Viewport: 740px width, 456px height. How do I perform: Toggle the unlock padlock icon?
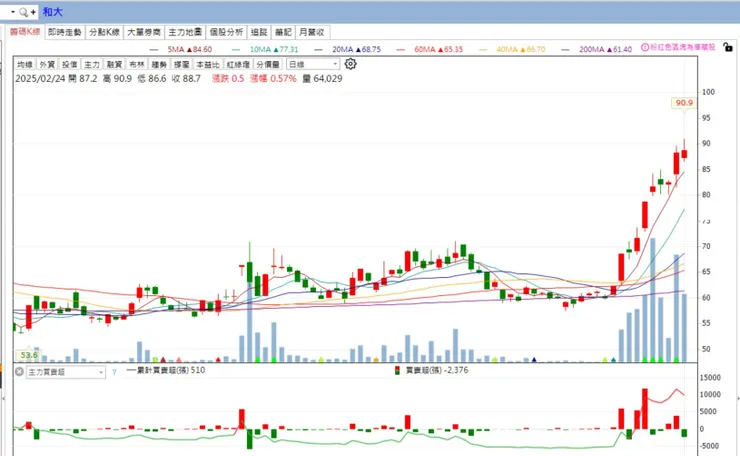(728, 47)
